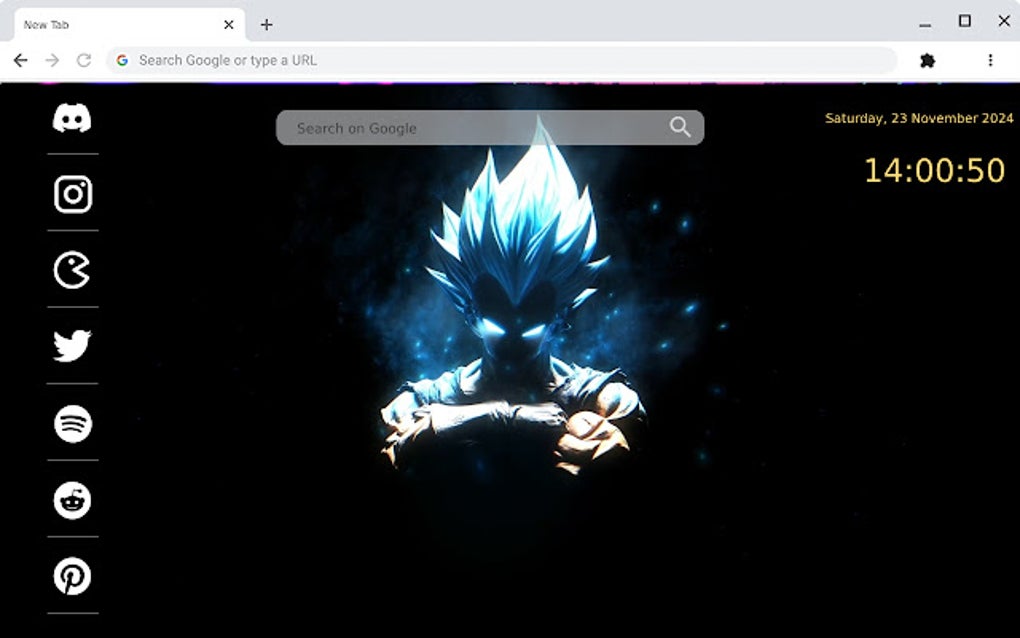Open Discord from the sidebar
The width and height of the screenshot is (1020, 638).
click(x=71, y=118)
